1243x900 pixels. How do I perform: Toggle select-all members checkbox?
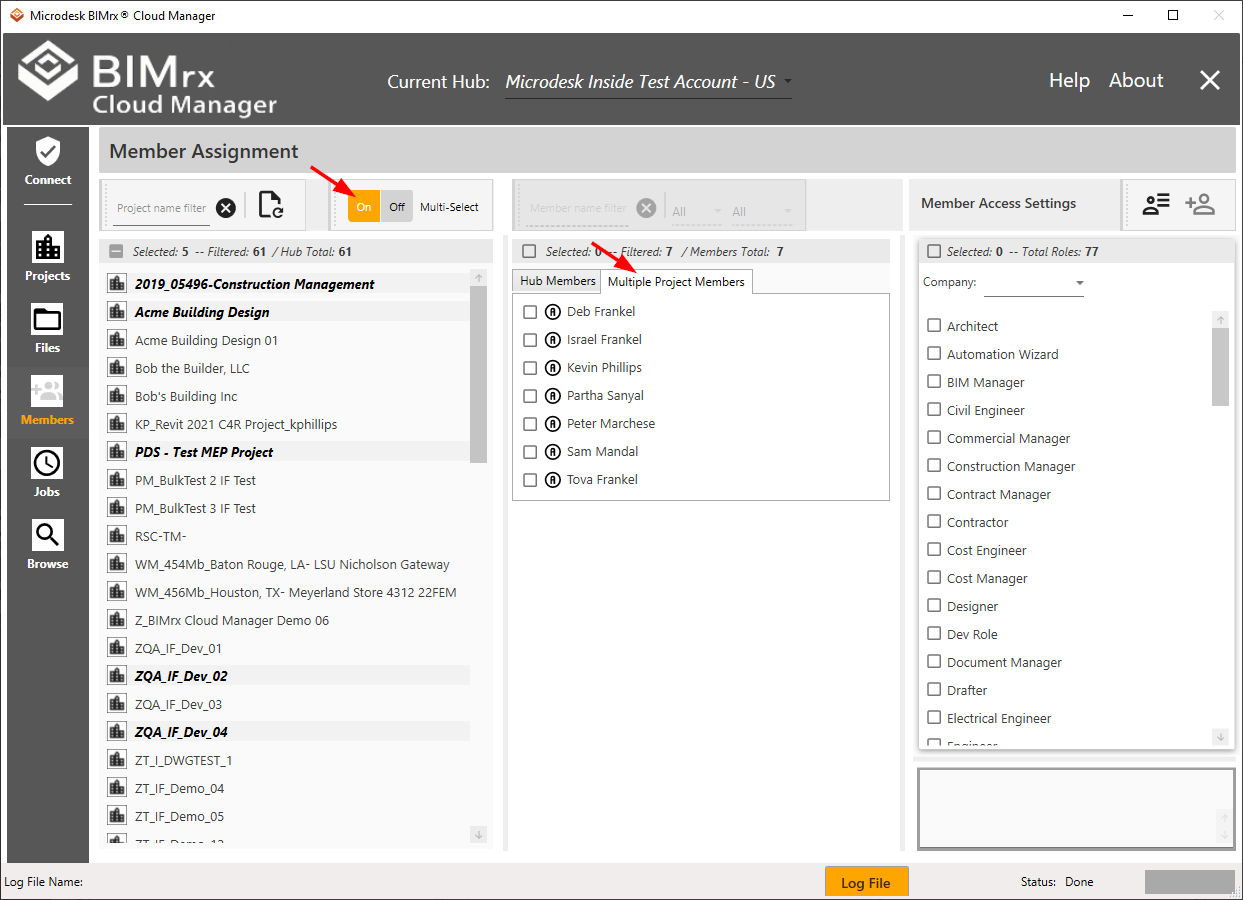(529, 252)
